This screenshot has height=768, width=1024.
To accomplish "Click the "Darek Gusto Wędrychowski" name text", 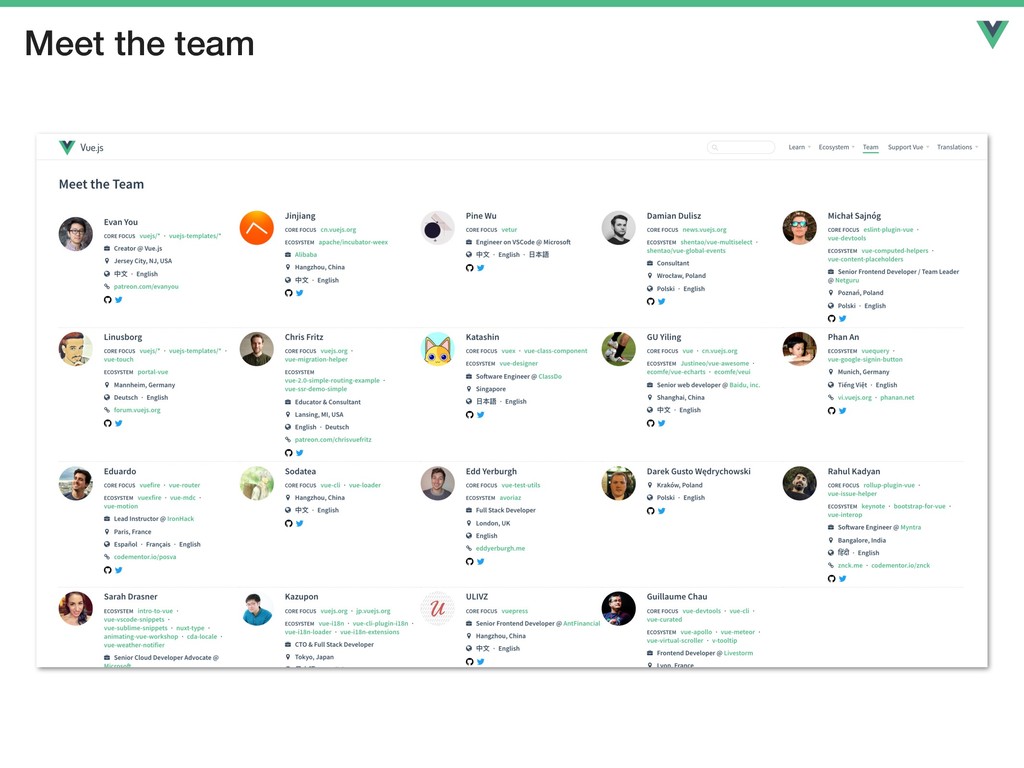I will (699, 472).
